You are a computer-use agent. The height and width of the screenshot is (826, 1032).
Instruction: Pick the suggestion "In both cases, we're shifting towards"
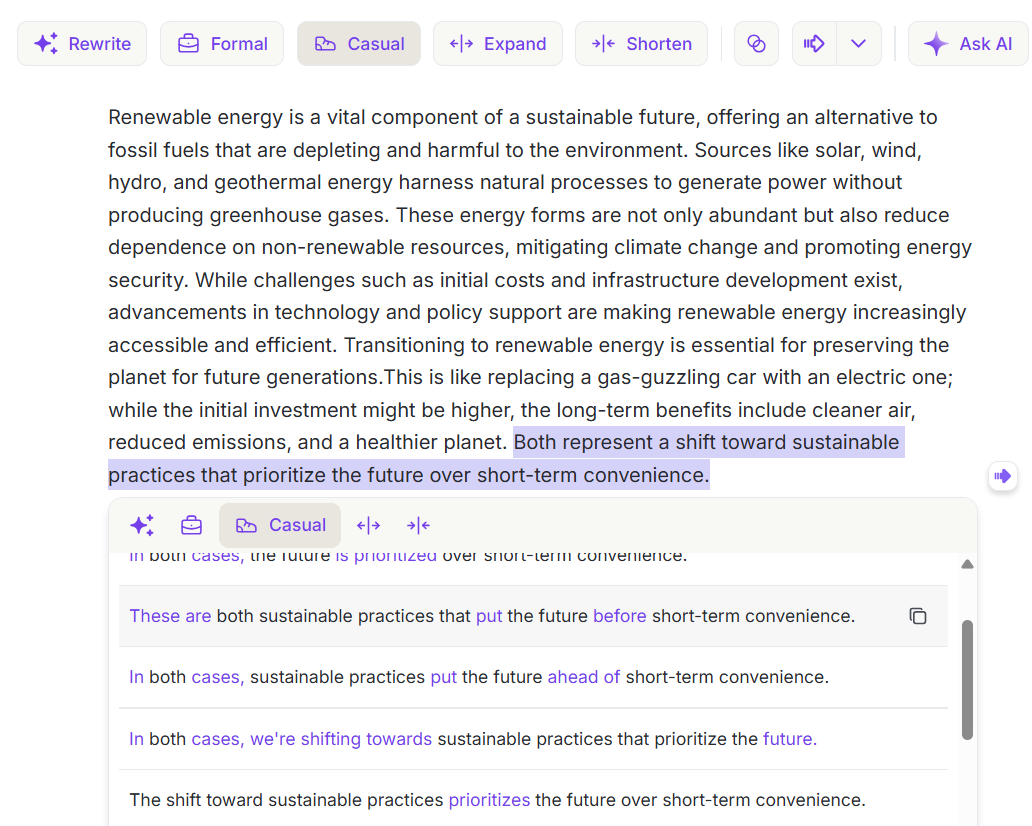click(473, 739)
